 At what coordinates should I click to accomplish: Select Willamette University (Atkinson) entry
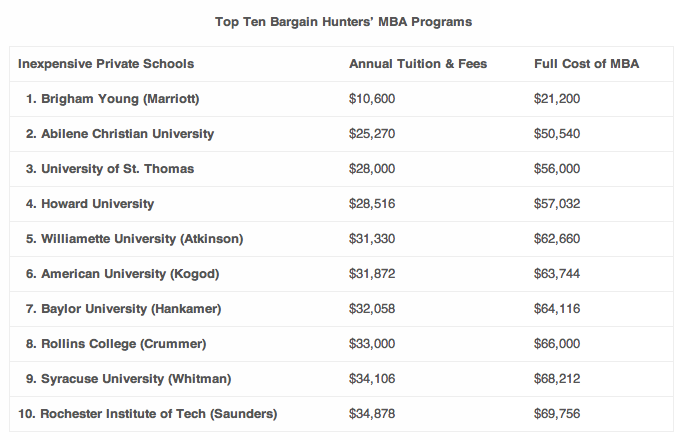(134, 239)
